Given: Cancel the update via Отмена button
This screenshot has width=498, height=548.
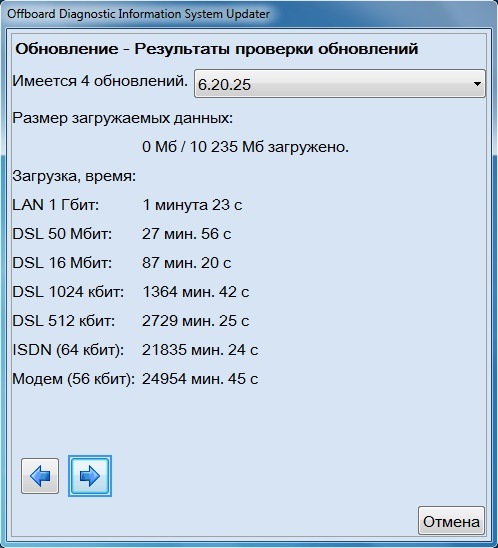Looking at the screenshot, I should [451, 522].
